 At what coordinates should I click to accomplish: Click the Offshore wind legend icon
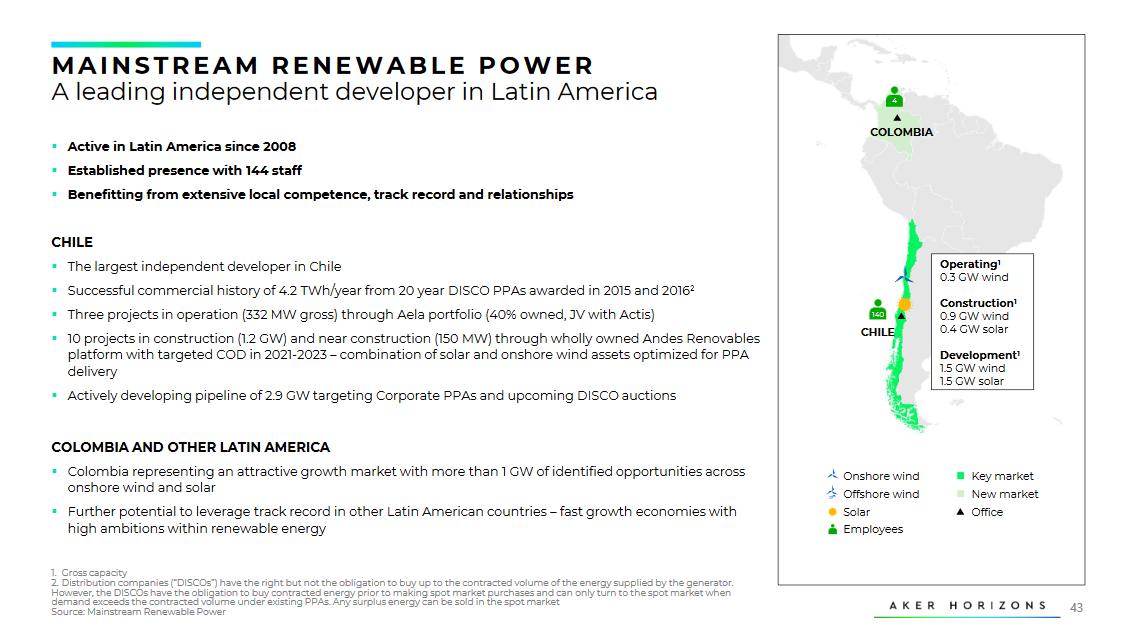pyautogui.click(x=831, y=493)
